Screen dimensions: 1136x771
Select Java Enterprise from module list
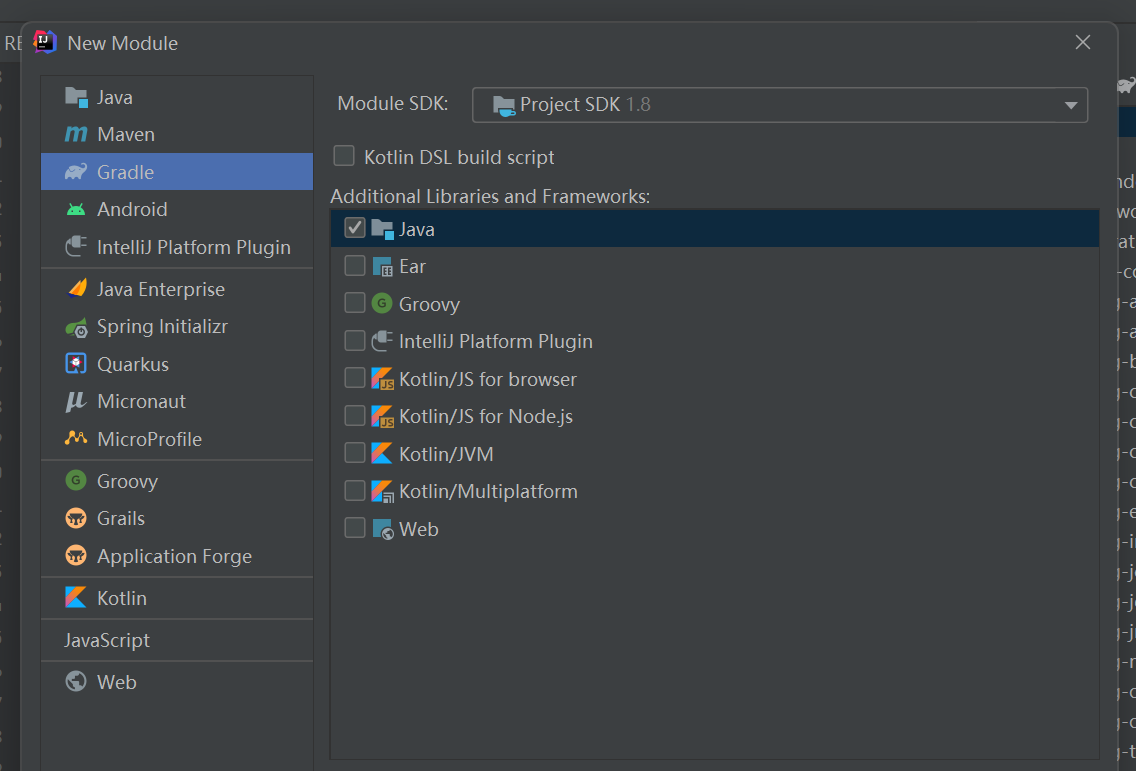(160, 289)
